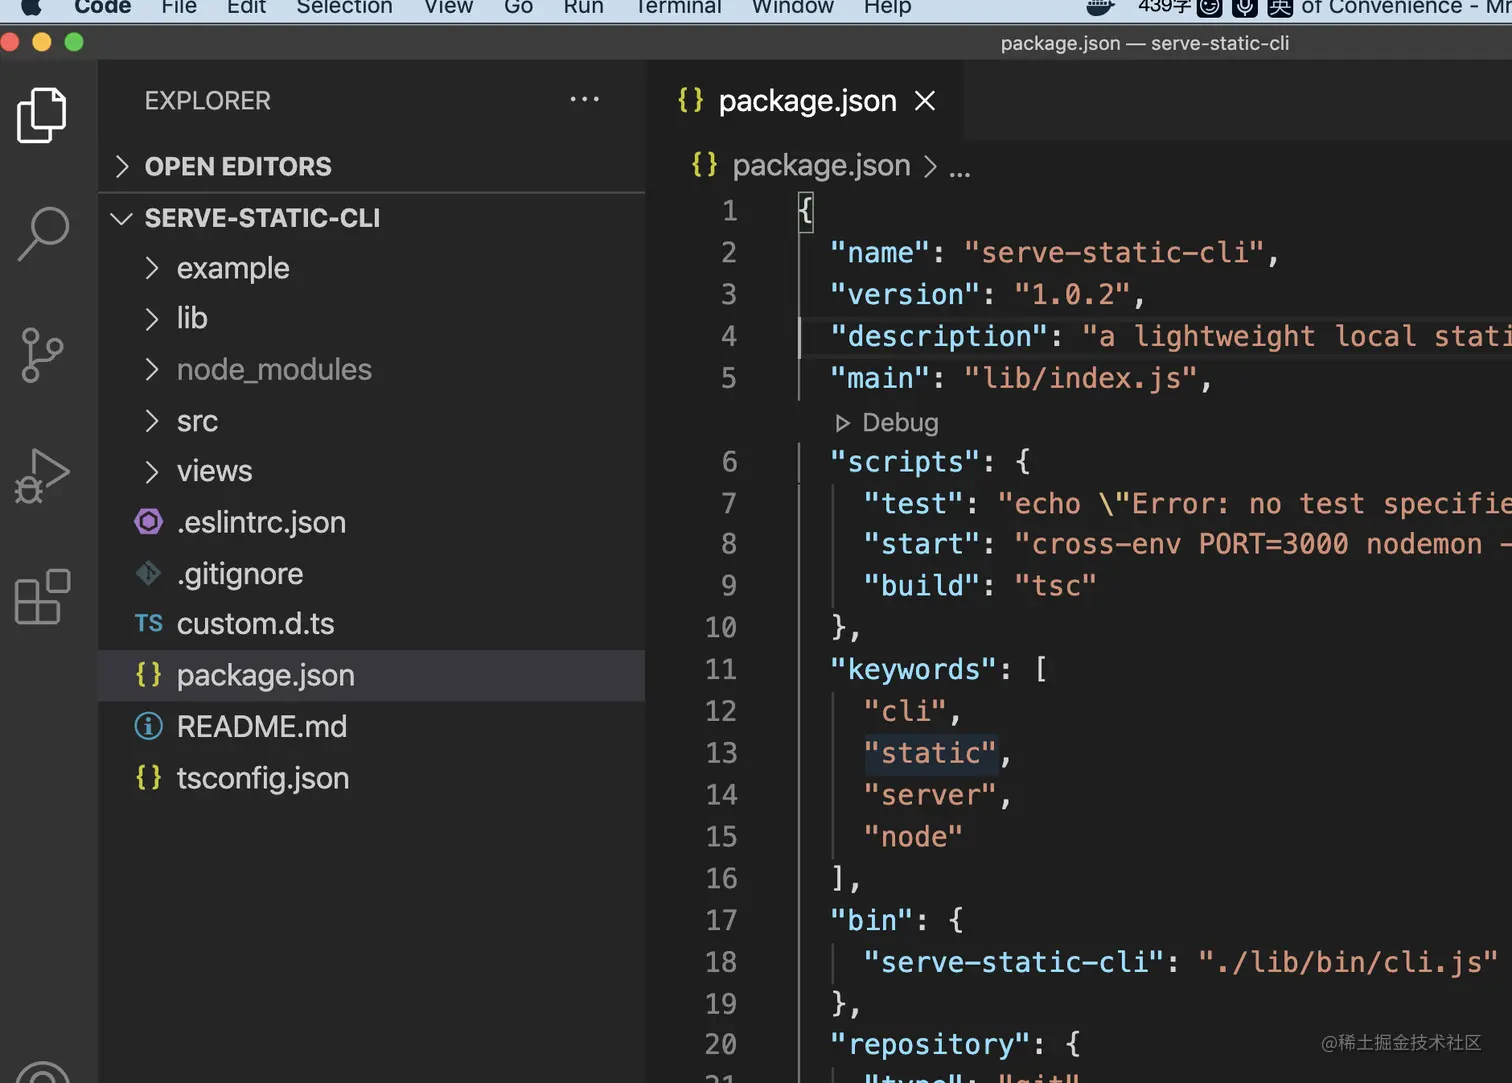Open the Window menu

click(x=792, y=7)
